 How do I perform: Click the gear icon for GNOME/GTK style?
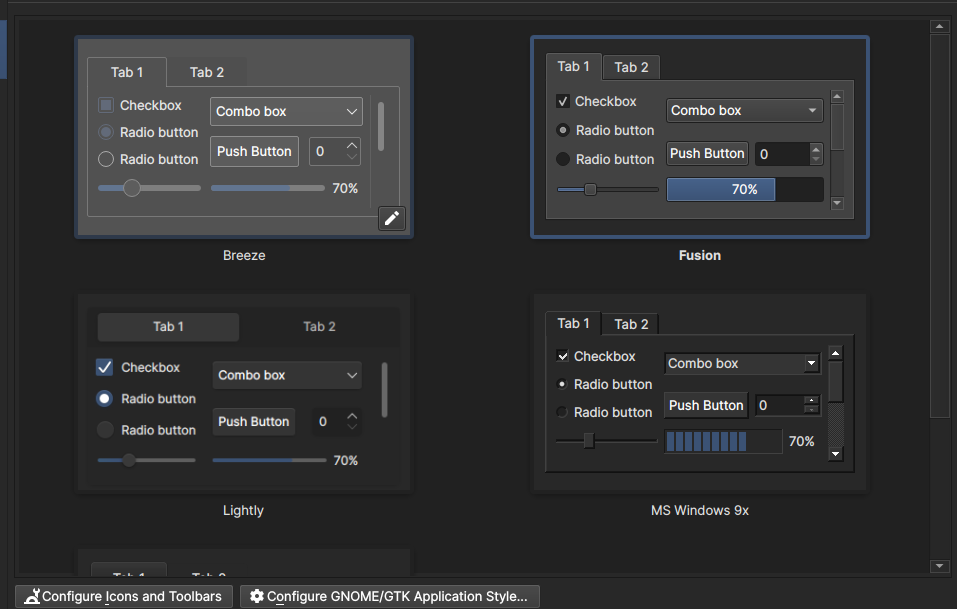click(x=257, y=596)
